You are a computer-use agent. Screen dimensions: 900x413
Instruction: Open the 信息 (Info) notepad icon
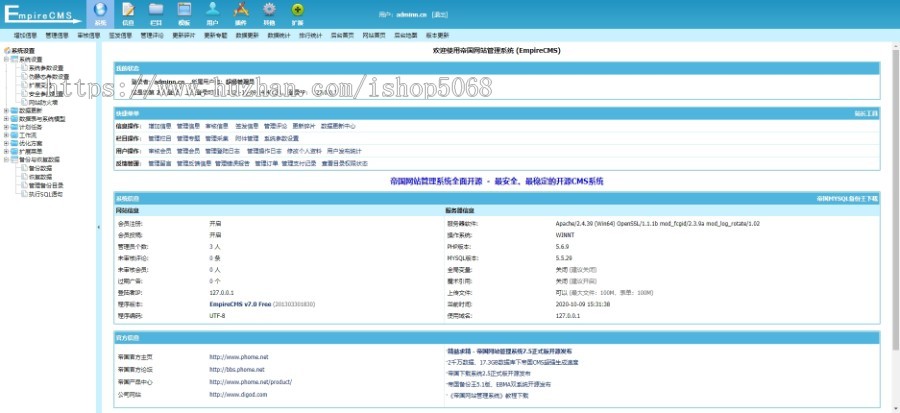pos(129,10)
